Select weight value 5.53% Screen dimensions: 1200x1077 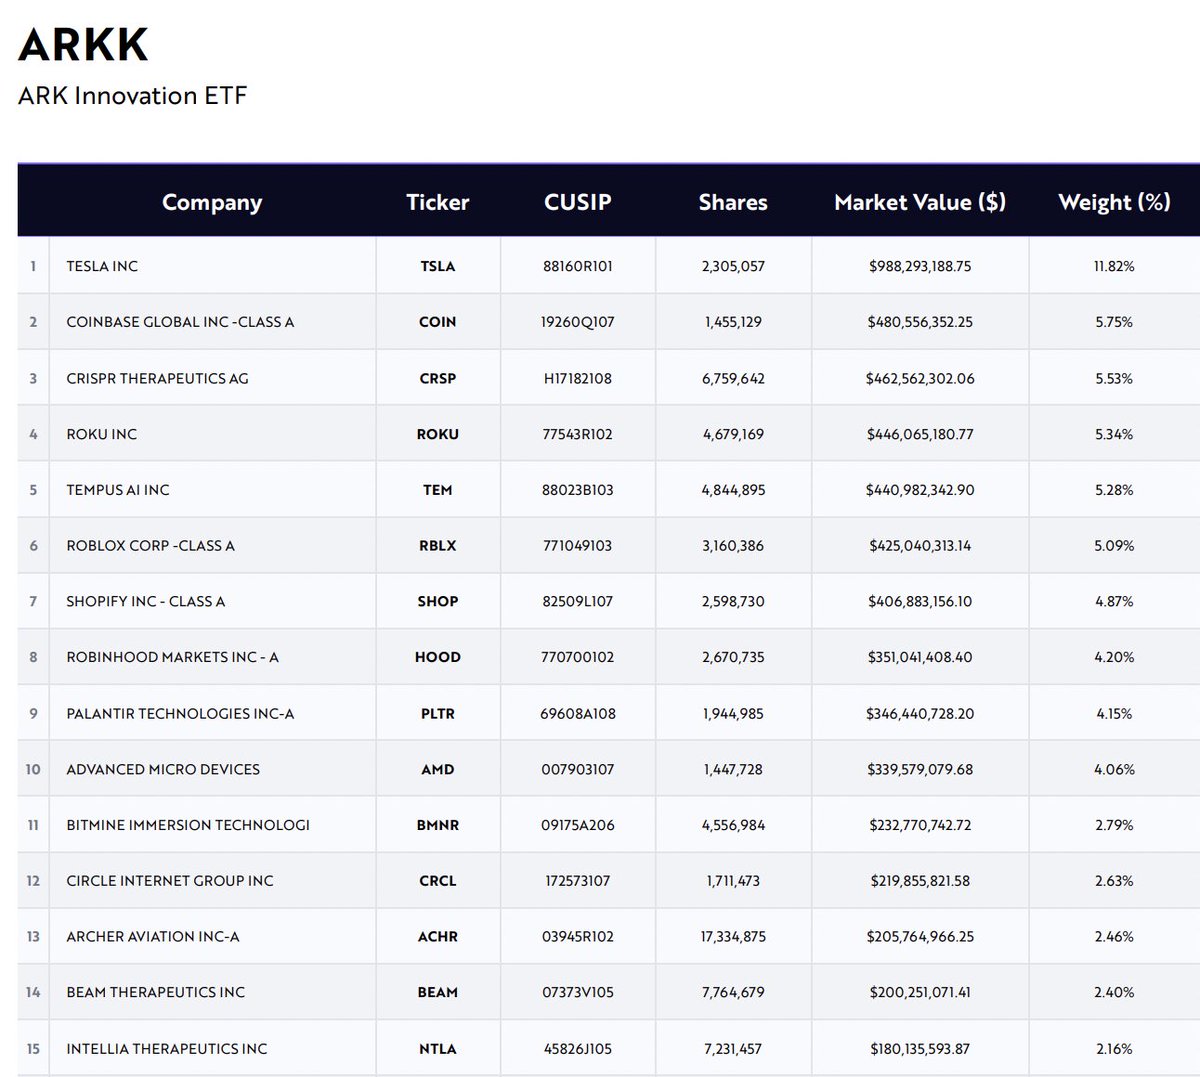(x=1114, y=378)
